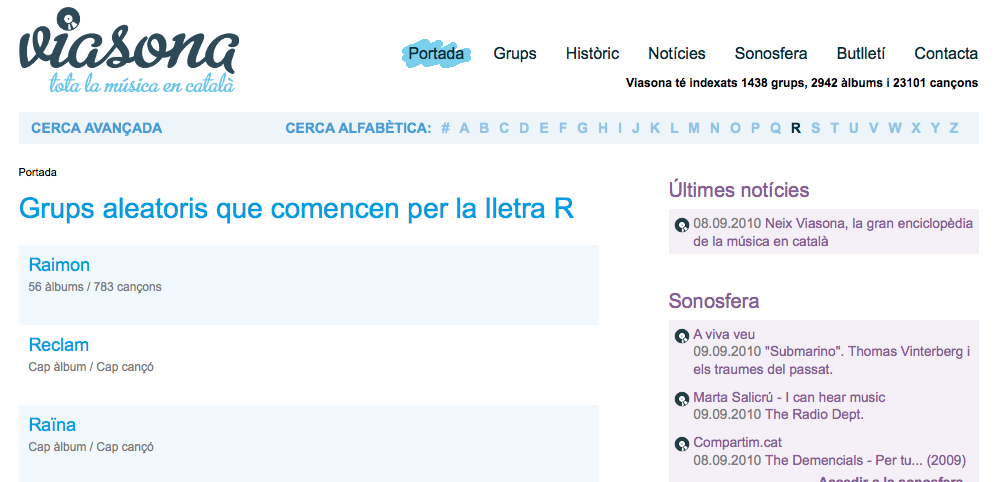Filter groups by letter B
The width and height of the screenshot is (1006, 482).
[484, 128]
